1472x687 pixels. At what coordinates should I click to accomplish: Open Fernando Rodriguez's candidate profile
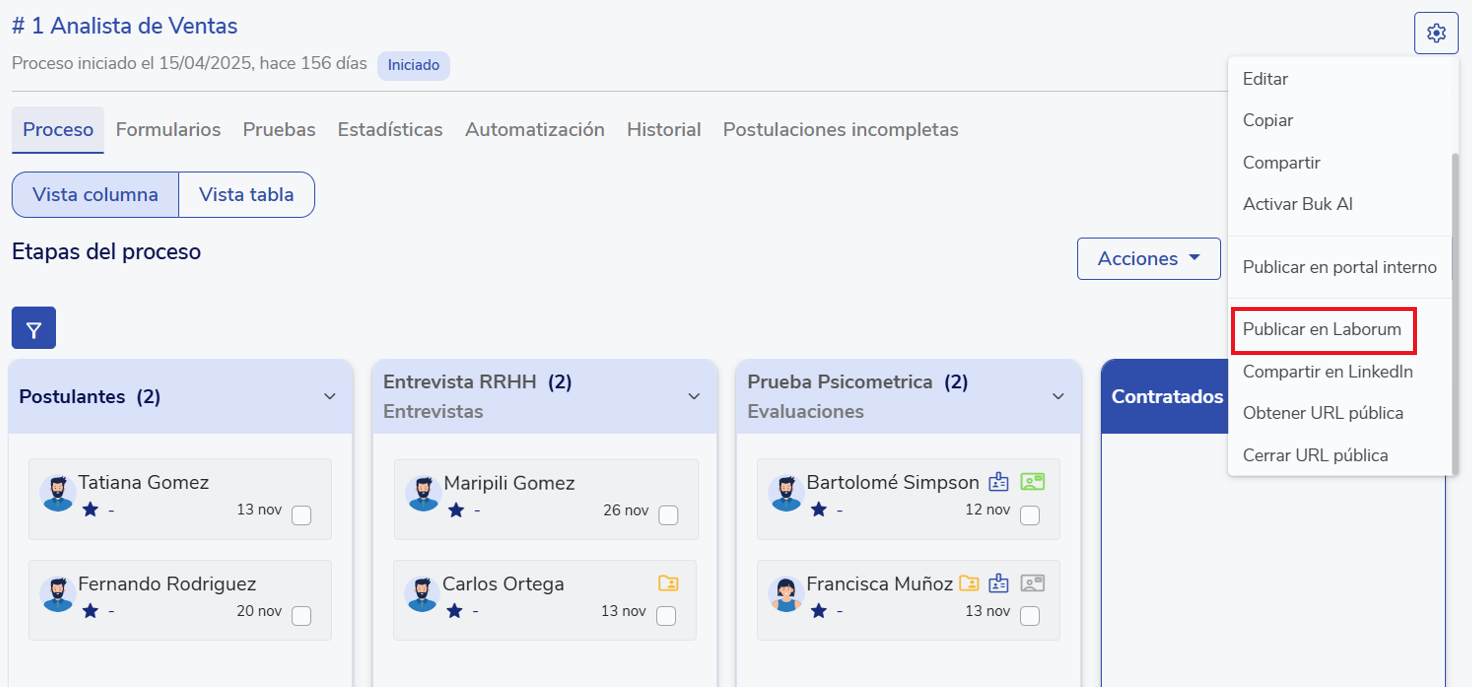(x=167, y=584)
